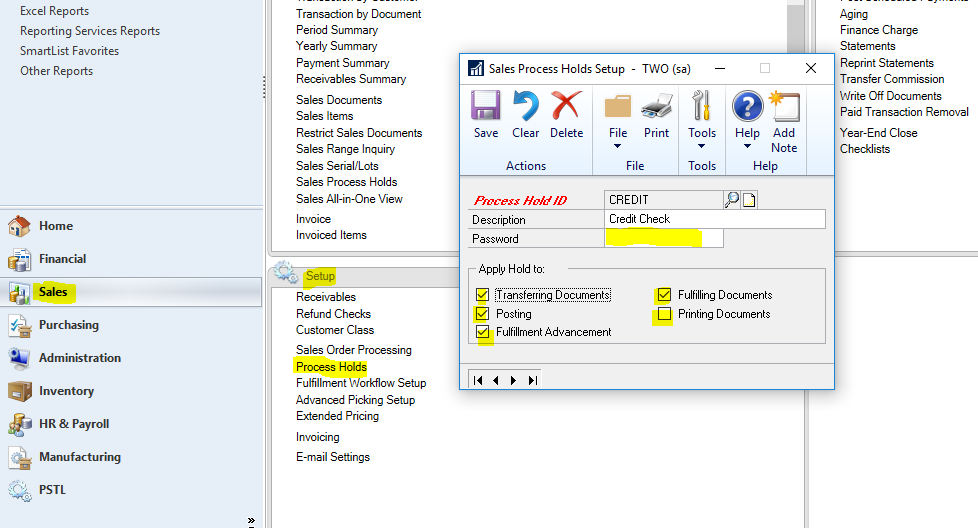This screenshot has width=978, height=528.
Task: Go to previous record arrow
Action: tap(496, 380)
